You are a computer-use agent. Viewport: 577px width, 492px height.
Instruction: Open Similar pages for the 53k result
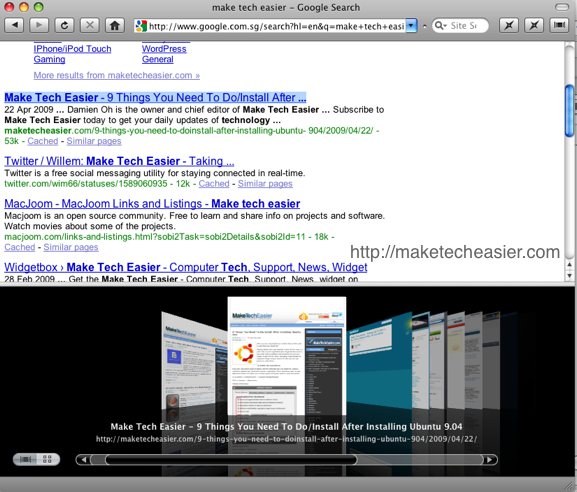coord(94,141)
